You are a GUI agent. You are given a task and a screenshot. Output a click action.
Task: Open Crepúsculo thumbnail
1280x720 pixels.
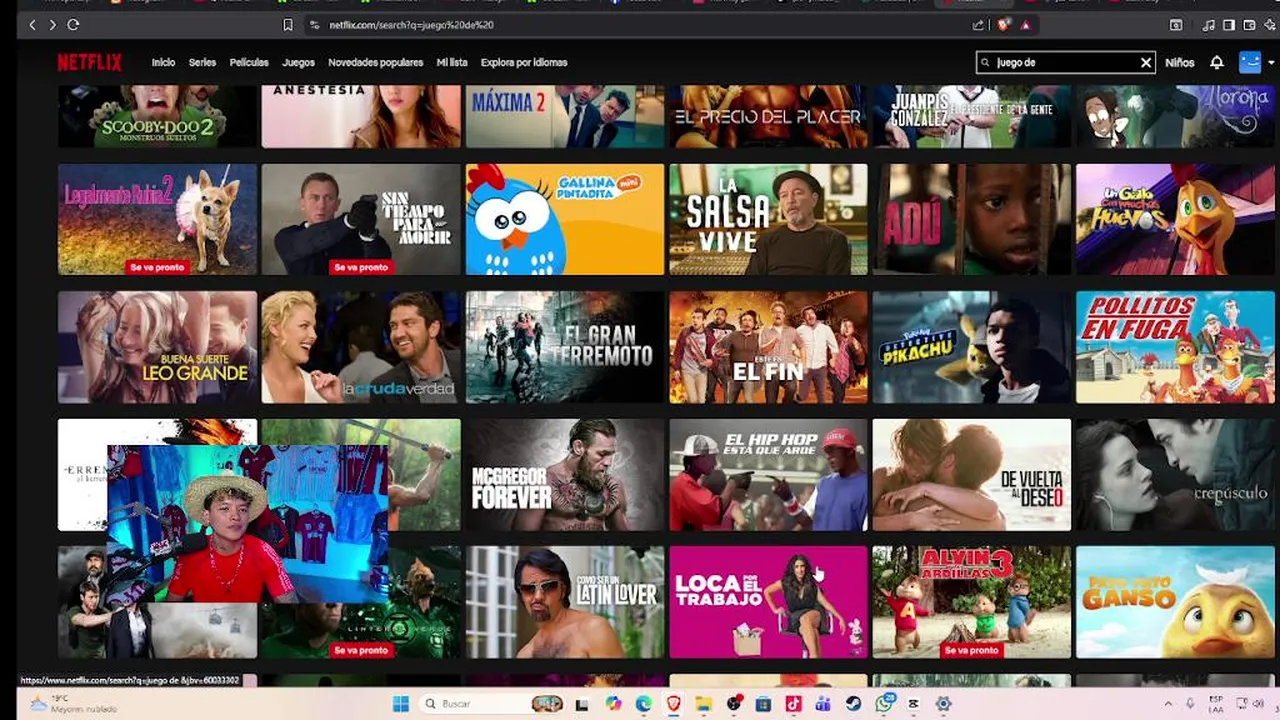(x=1175, y=475)
